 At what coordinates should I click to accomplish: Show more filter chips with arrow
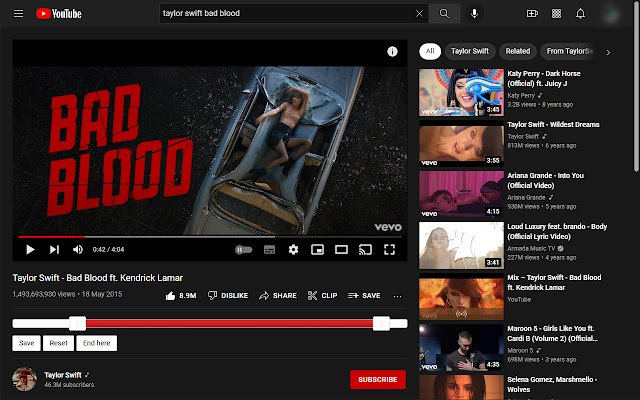[608, 52]
